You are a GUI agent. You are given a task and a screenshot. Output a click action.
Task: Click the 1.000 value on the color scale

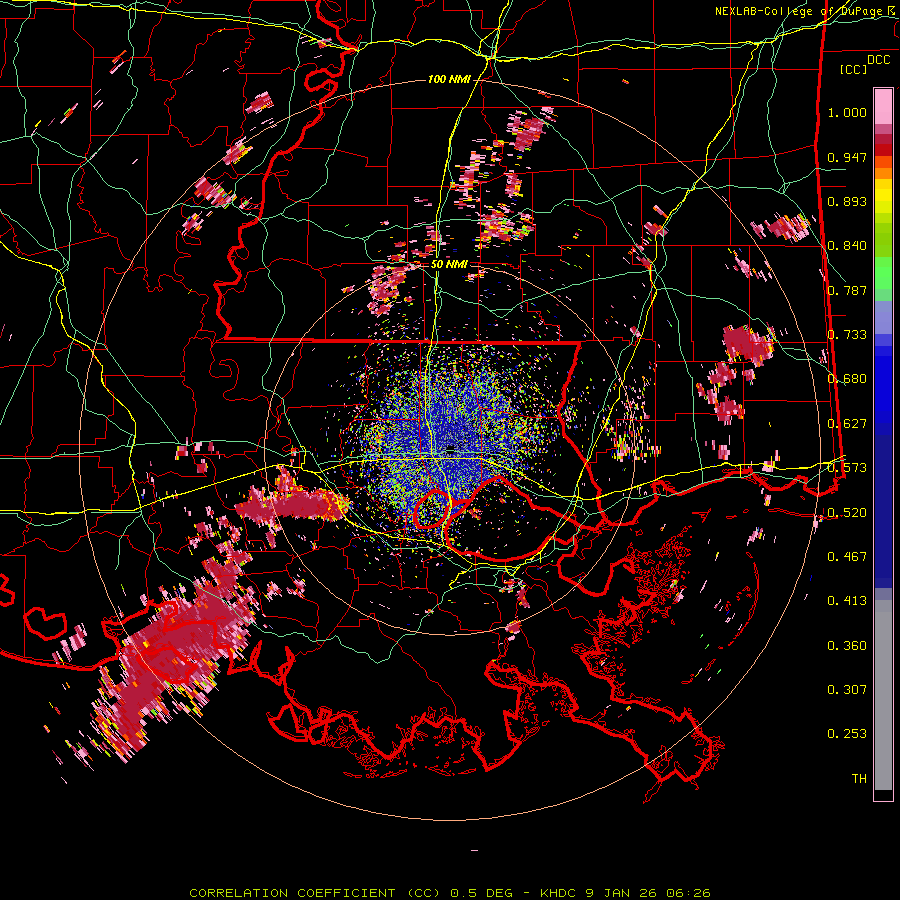point(847,112)
